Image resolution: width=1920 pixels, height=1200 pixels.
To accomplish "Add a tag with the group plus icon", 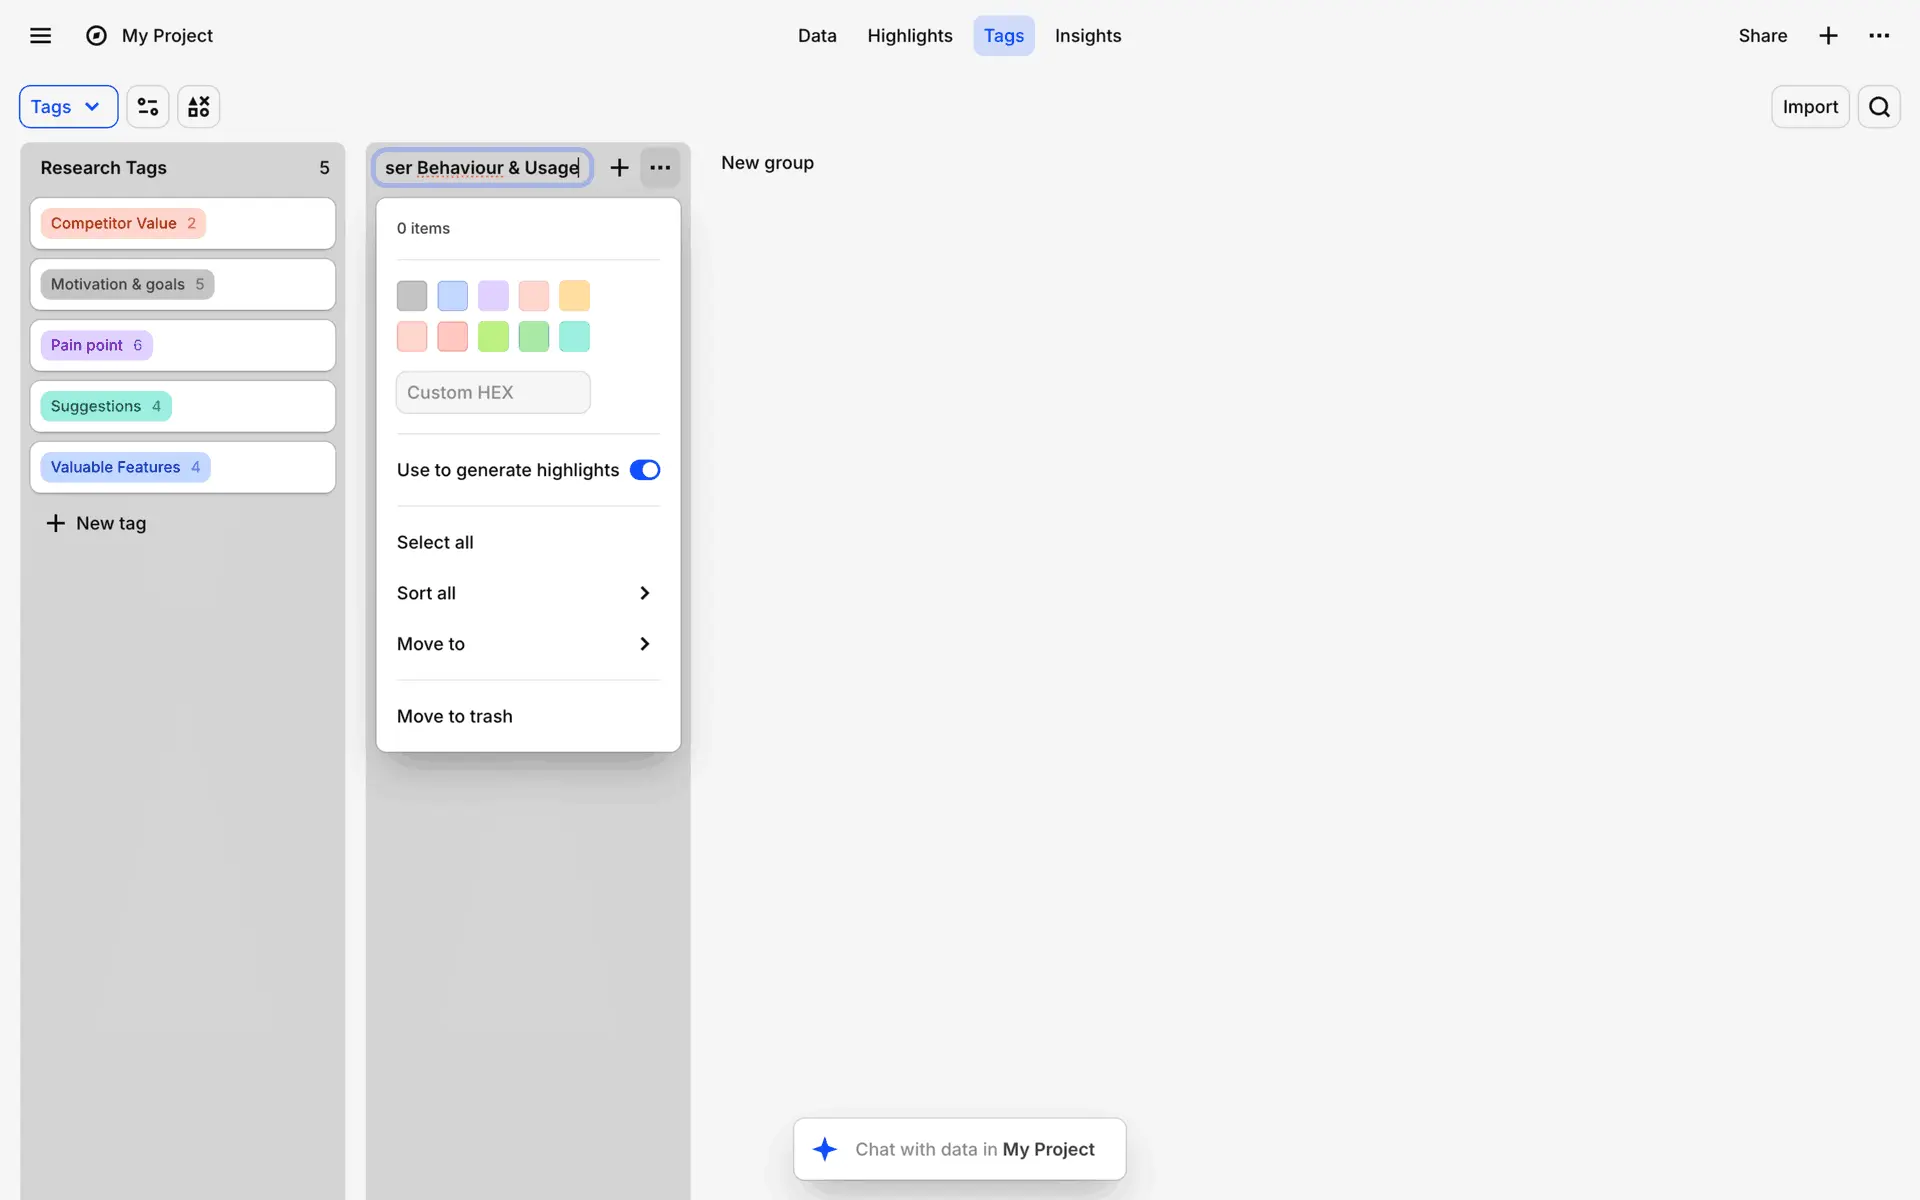I will [x=619, y=168].
